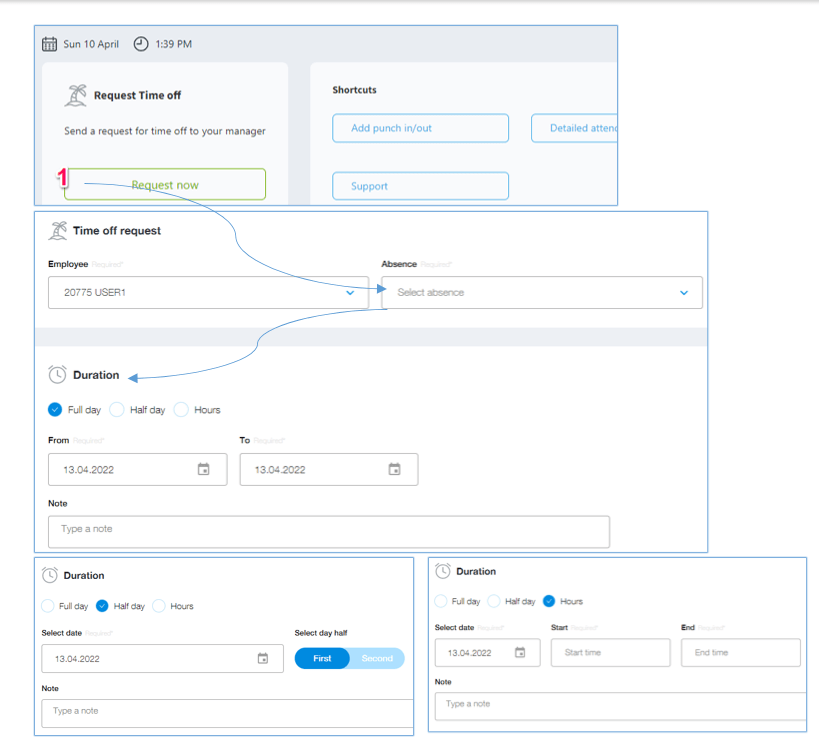
Task: Open the Select date calendar in the Half day panel
Action: tap(264, 658)
